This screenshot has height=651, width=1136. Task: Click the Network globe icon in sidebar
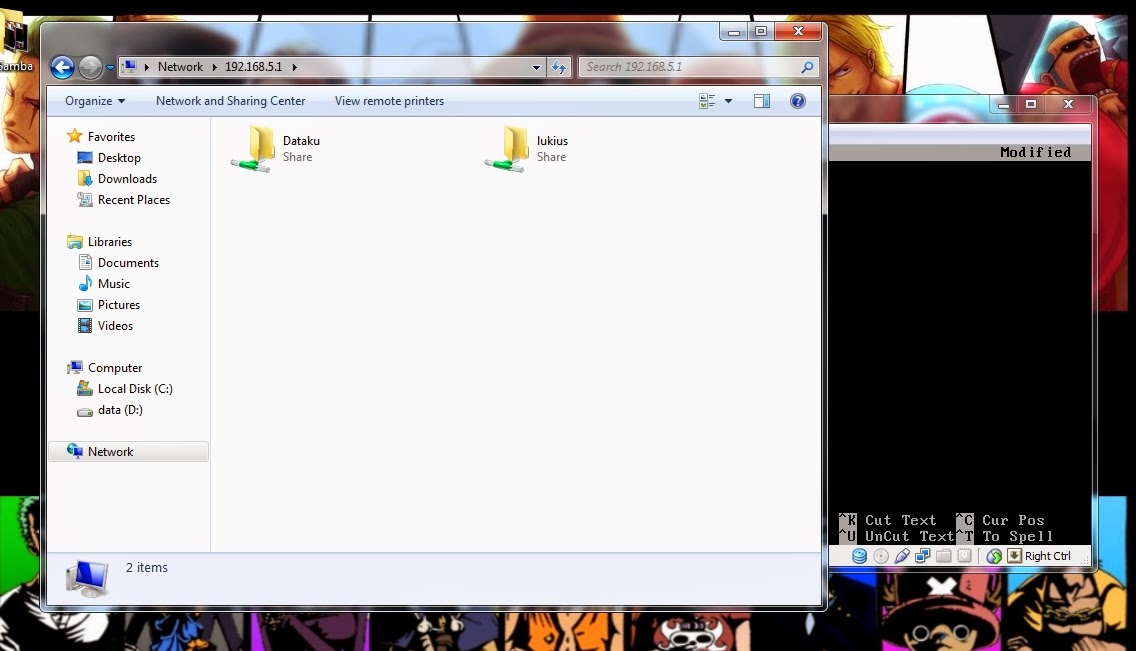[x=75, y=451]
